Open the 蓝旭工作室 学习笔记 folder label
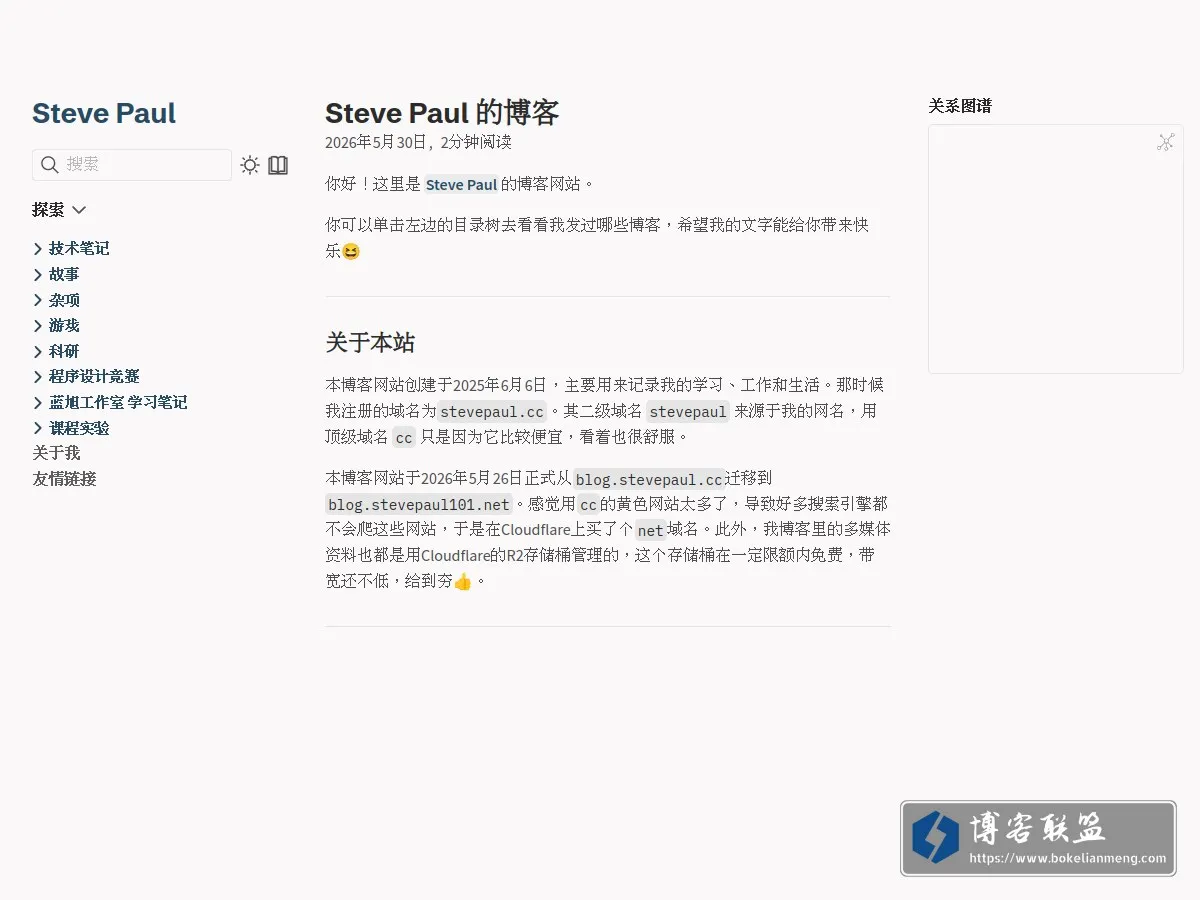Image resolution: width=1200 pixels, height=900 pixels. [x=118, y=403]
